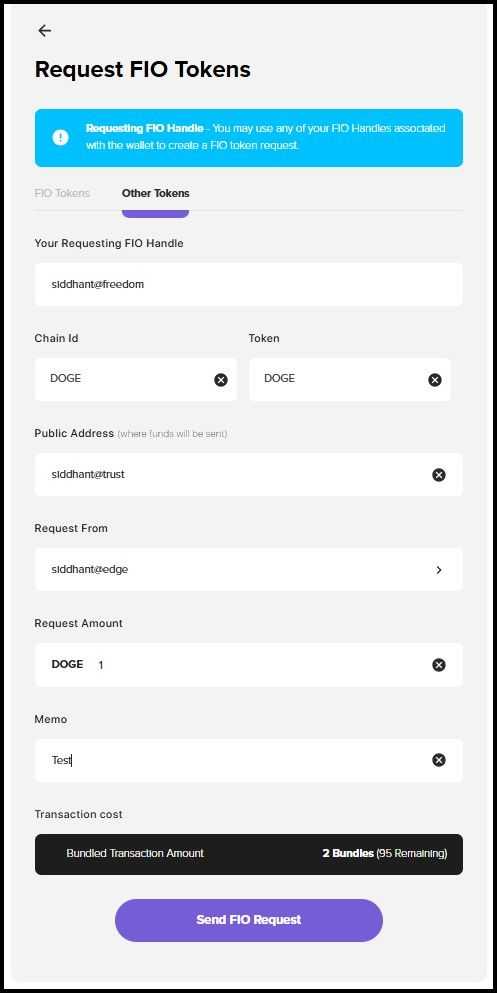The width and height of the screenshot is (497, 993).
Task: Click the Bundled Transaction Amount bar
Action: (x=249, y=854)
